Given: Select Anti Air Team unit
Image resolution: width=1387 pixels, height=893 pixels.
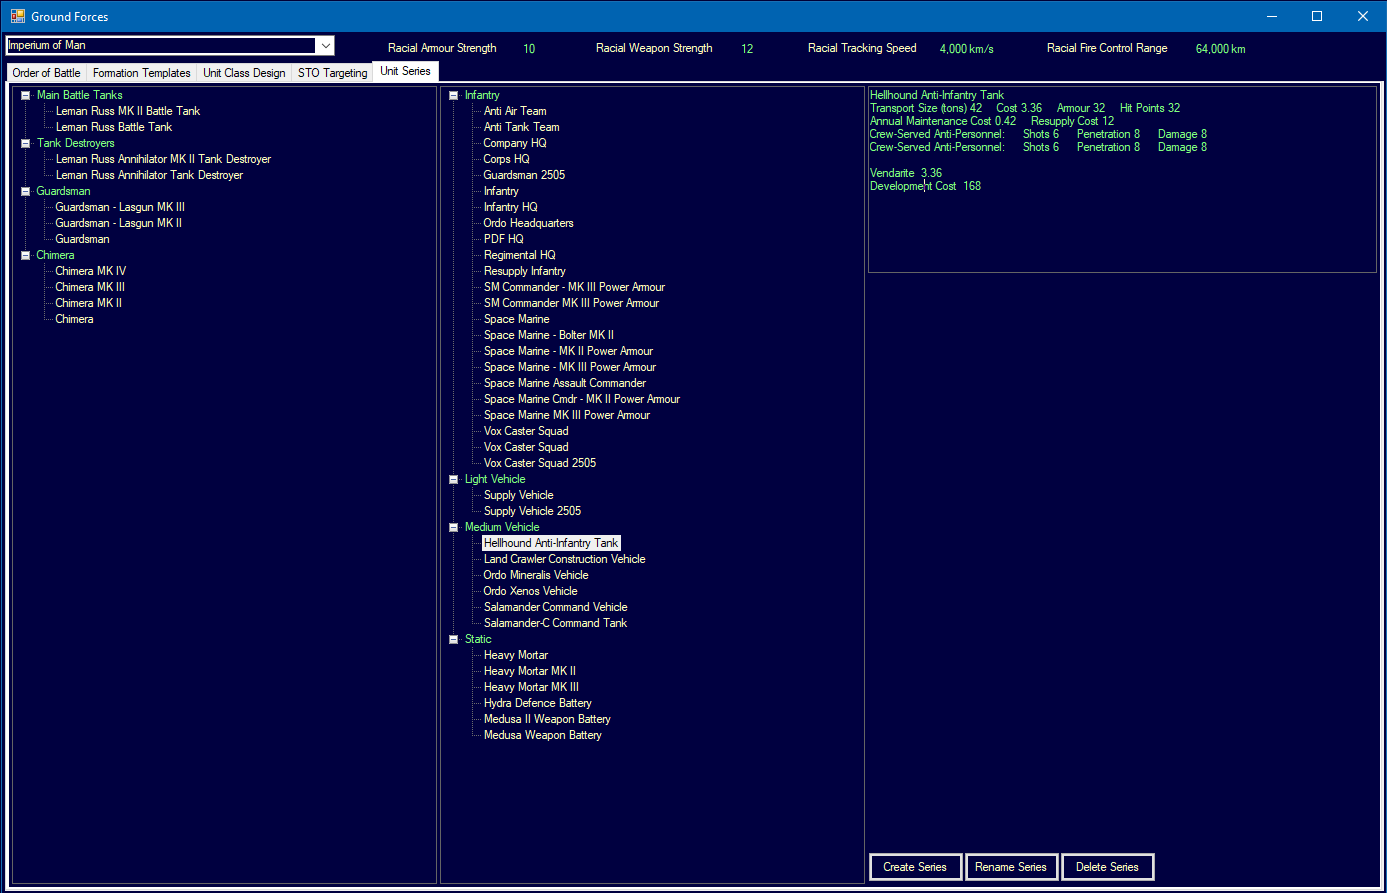Looking at the screenshot, I should click(515, 111).
